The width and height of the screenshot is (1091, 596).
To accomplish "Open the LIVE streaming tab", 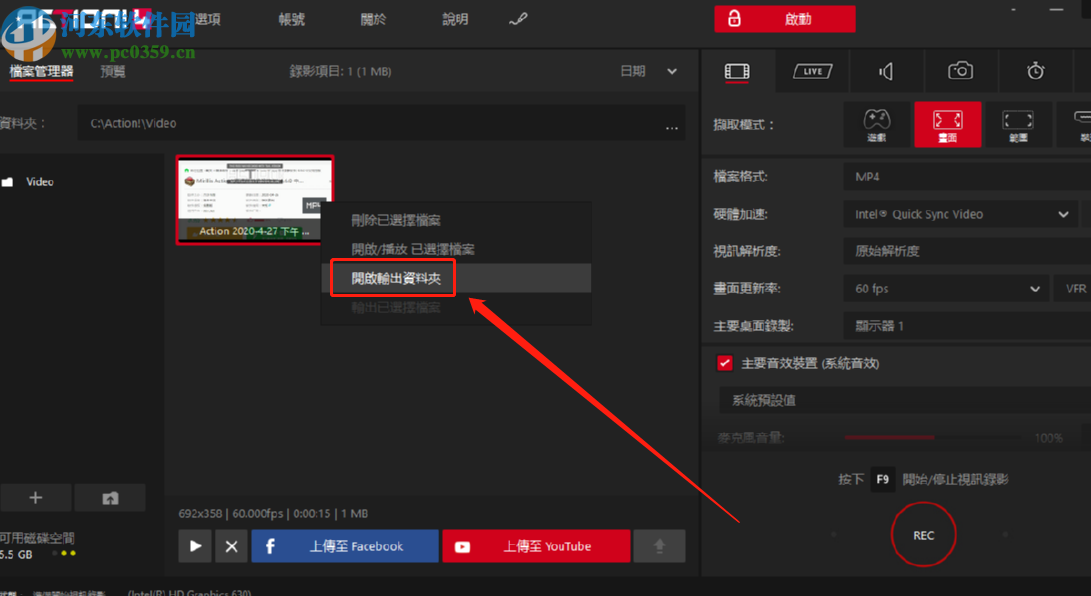I will [812, 70].
